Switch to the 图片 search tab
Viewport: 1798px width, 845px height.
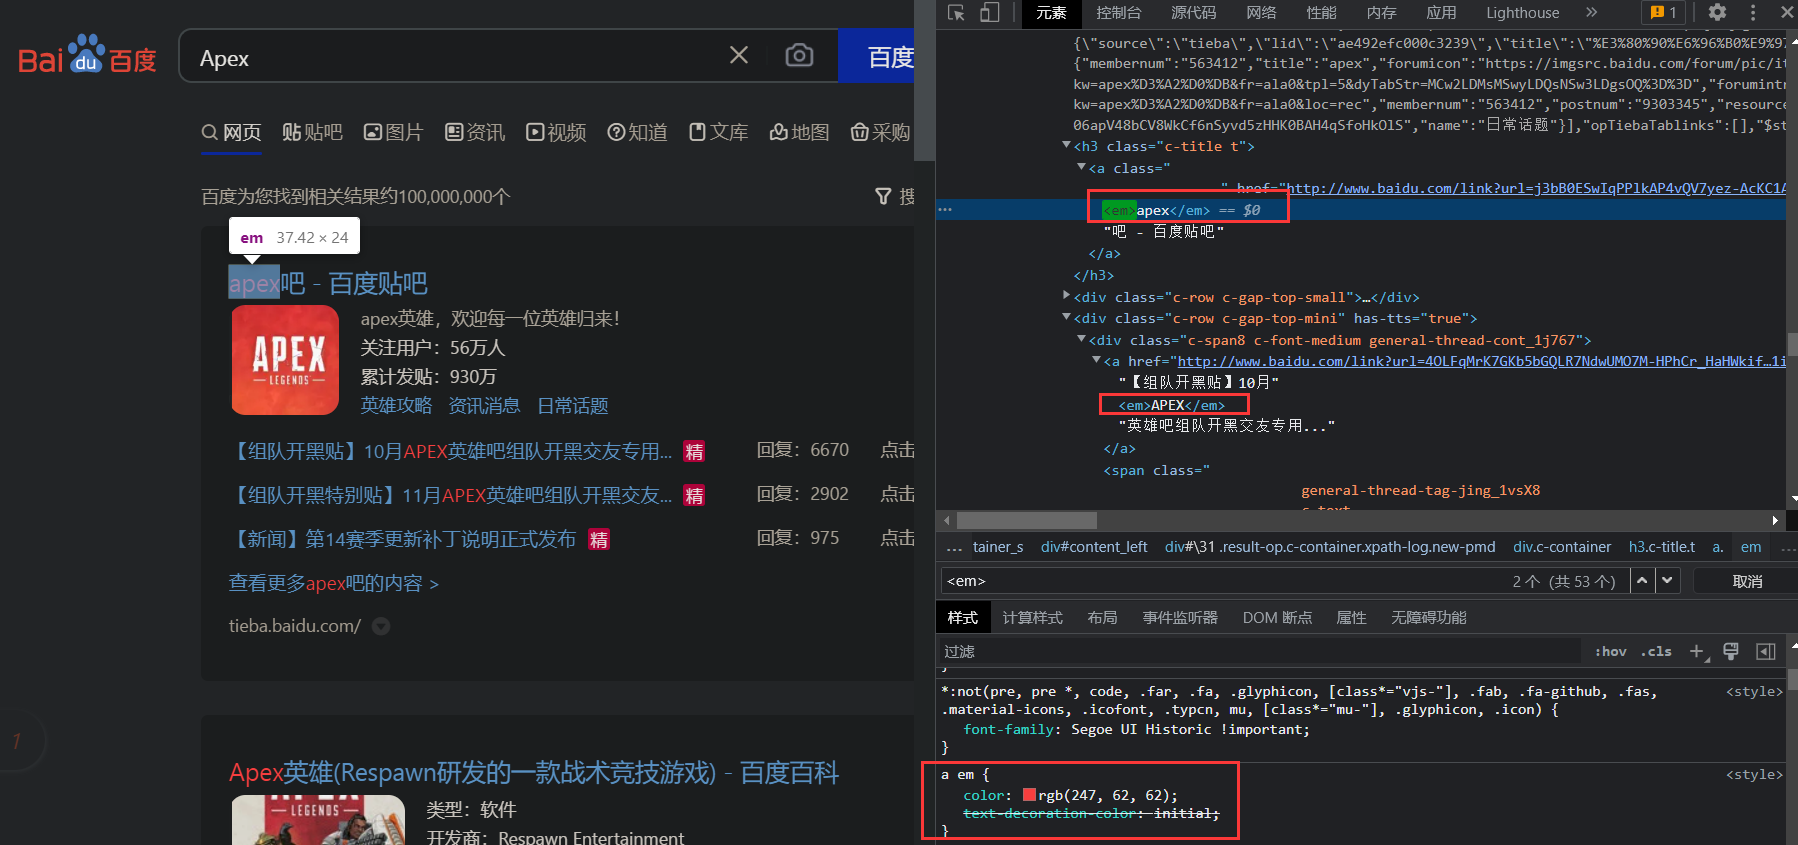393,132
